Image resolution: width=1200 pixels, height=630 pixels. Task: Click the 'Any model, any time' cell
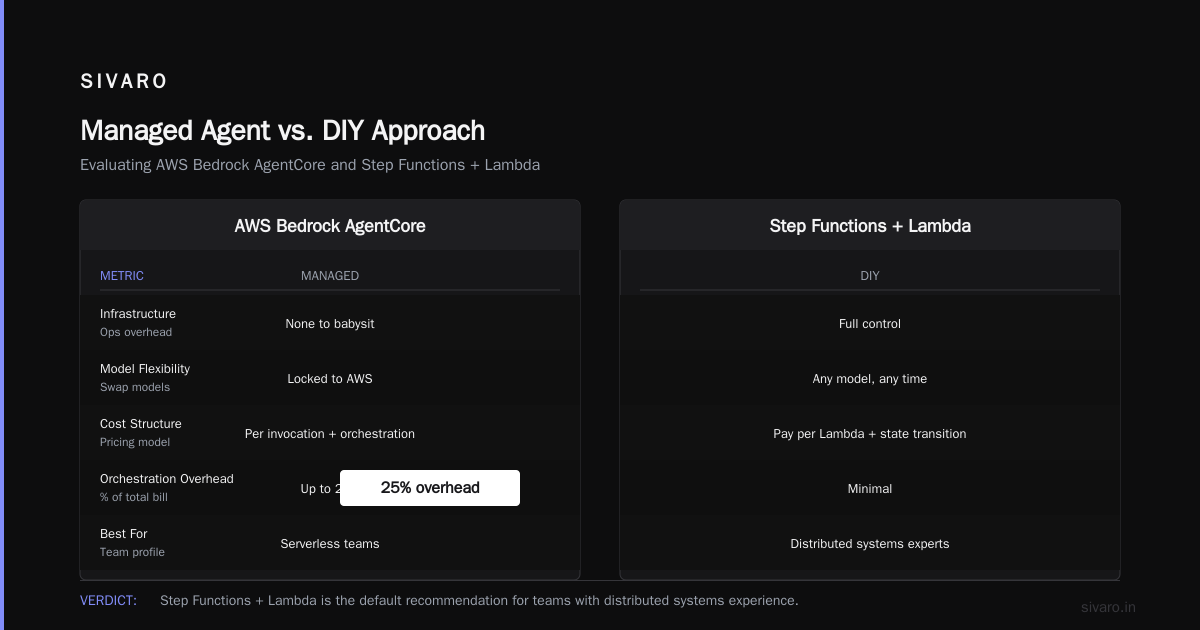coord(870,379)
